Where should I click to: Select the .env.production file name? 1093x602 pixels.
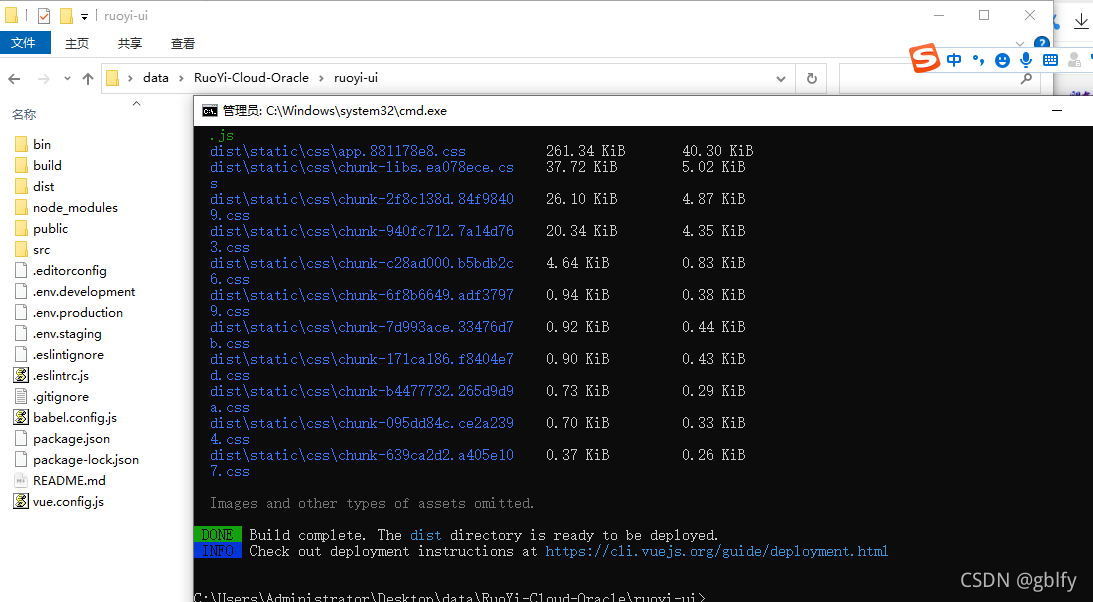click(77, 312)
